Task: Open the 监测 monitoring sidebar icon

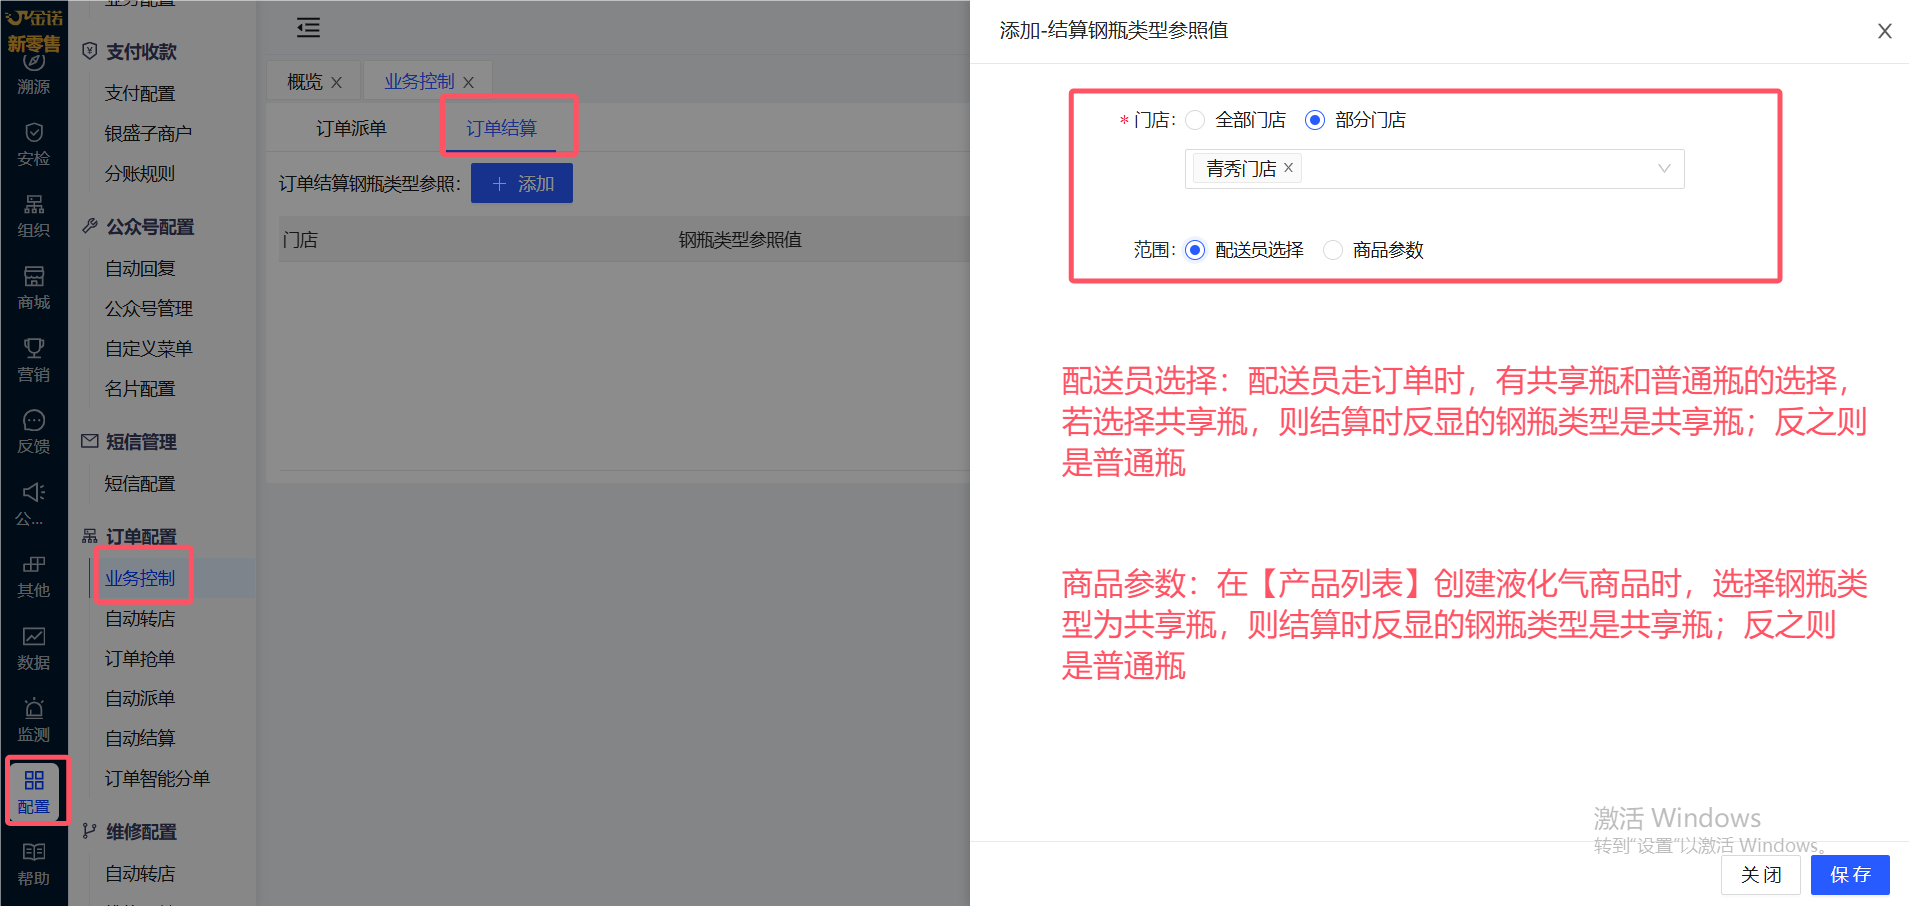Action: (33, 720)
